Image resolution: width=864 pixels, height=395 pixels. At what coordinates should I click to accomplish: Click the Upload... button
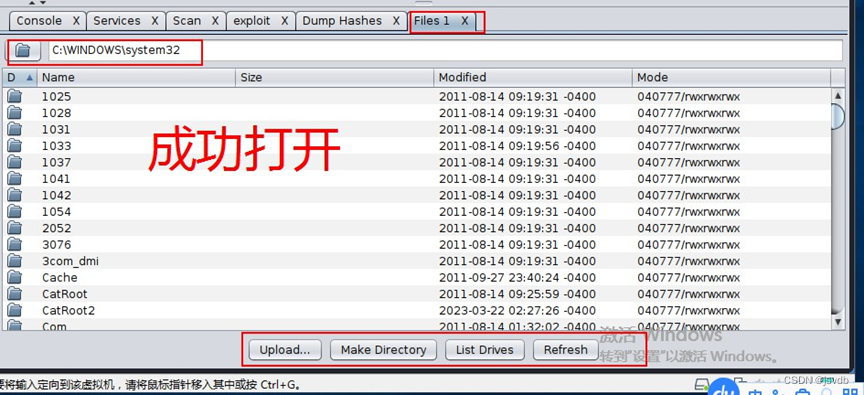(285, 350)
